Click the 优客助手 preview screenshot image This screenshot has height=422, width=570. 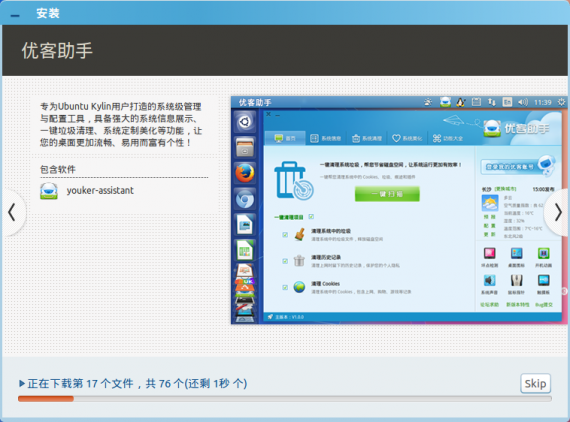[399, 210]
